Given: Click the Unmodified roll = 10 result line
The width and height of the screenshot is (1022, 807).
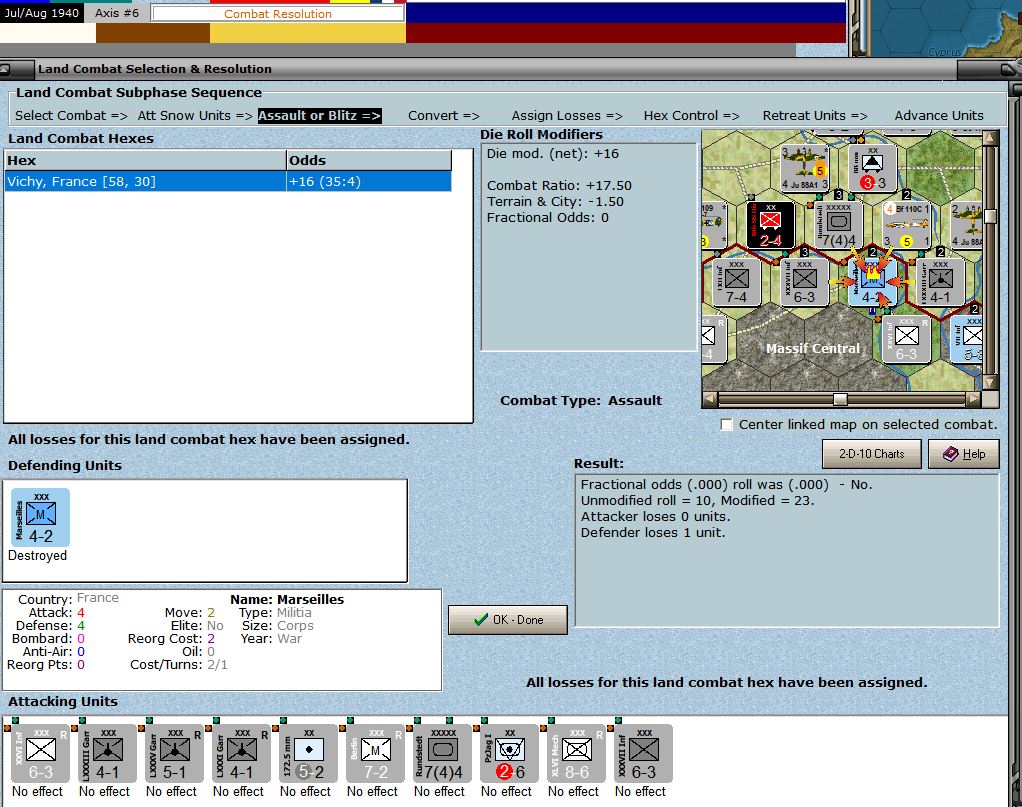Looking at the screenshot, I should (x=697, y=501).
